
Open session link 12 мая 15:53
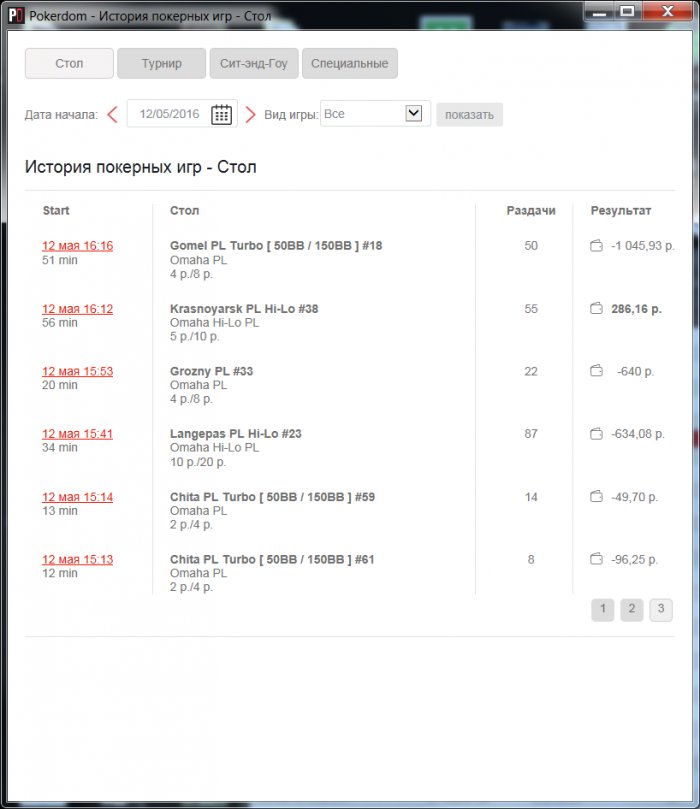pos(77,371)
